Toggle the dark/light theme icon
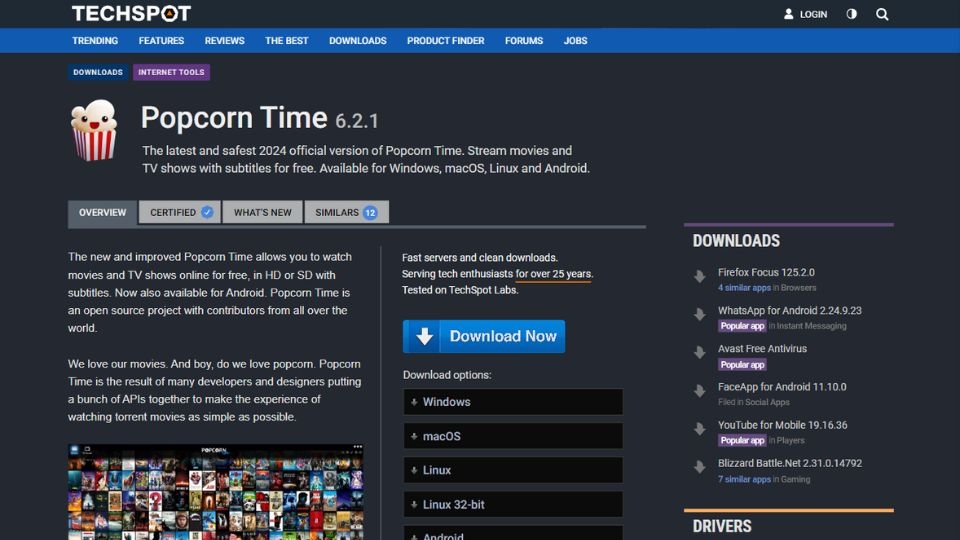Image resolution: width=960 pixels, height=540 pixels. [852, 14]
